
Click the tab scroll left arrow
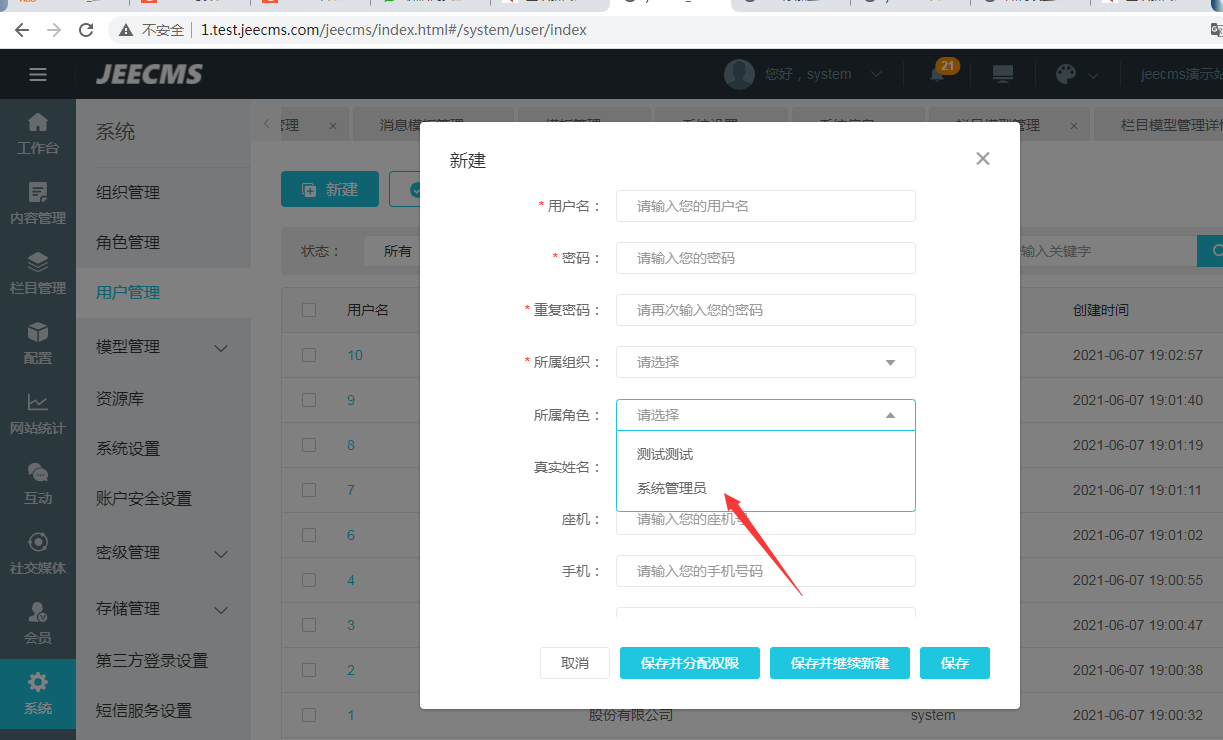tap(267, 124)
